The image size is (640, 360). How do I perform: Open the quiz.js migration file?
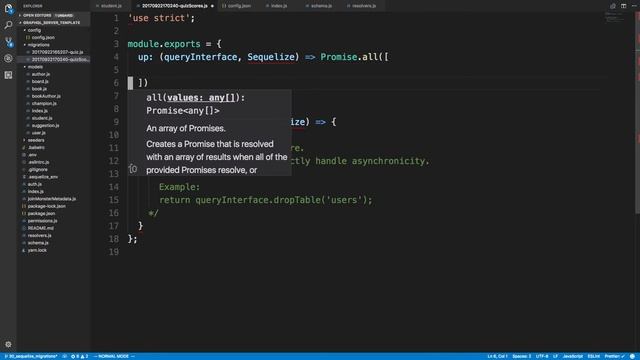click(x=57, y=52)
